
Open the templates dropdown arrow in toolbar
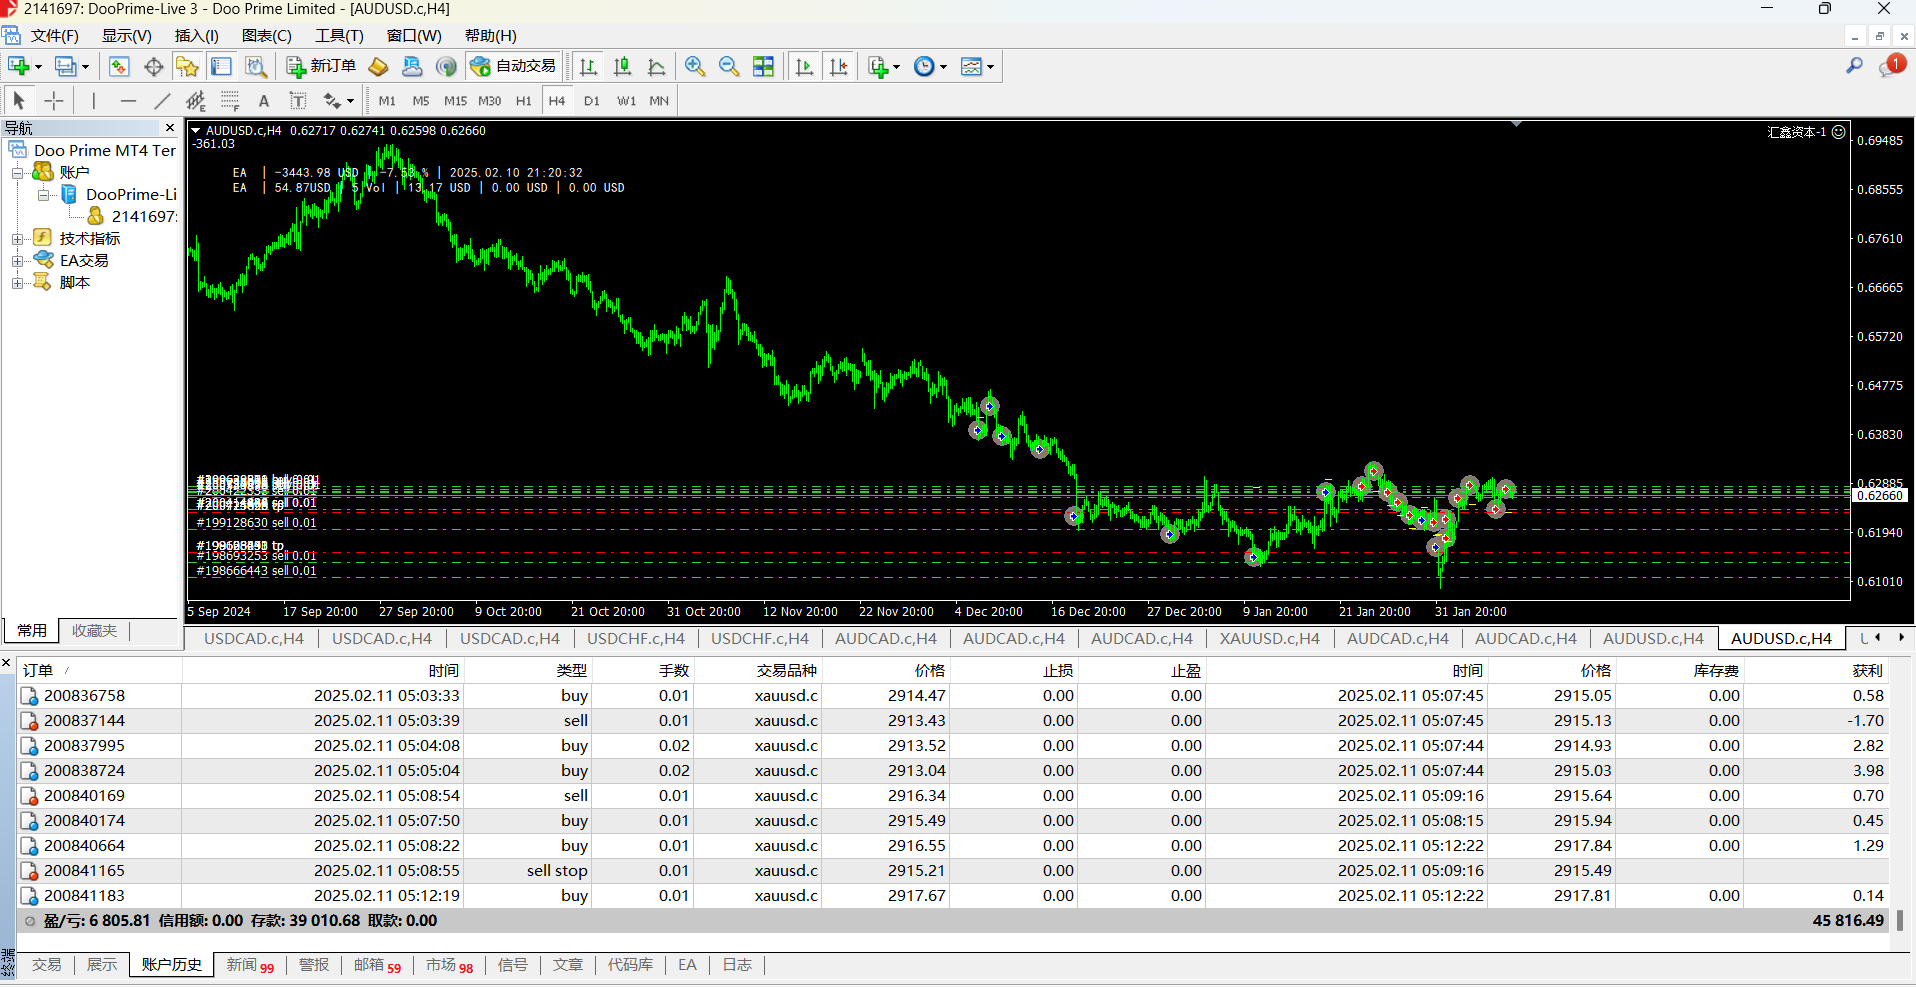click(990, 67)
